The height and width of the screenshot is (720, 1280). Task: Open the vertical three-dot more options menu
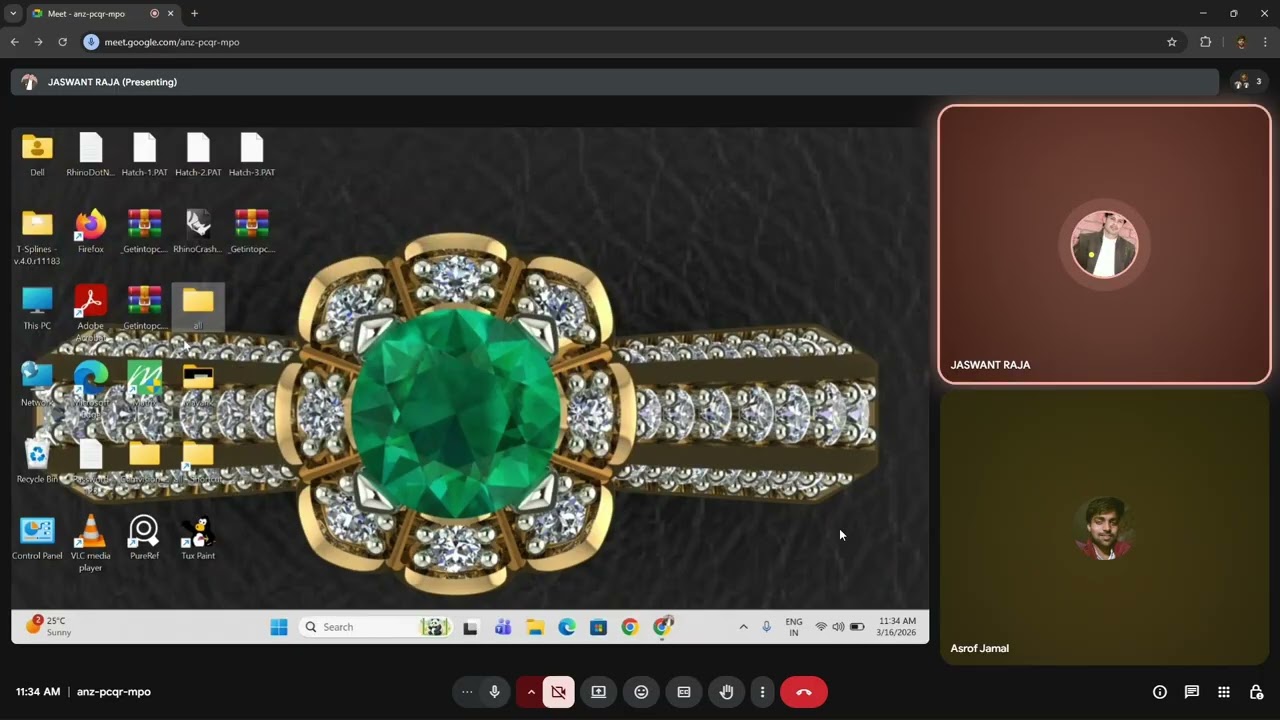(x=762, y=692)
